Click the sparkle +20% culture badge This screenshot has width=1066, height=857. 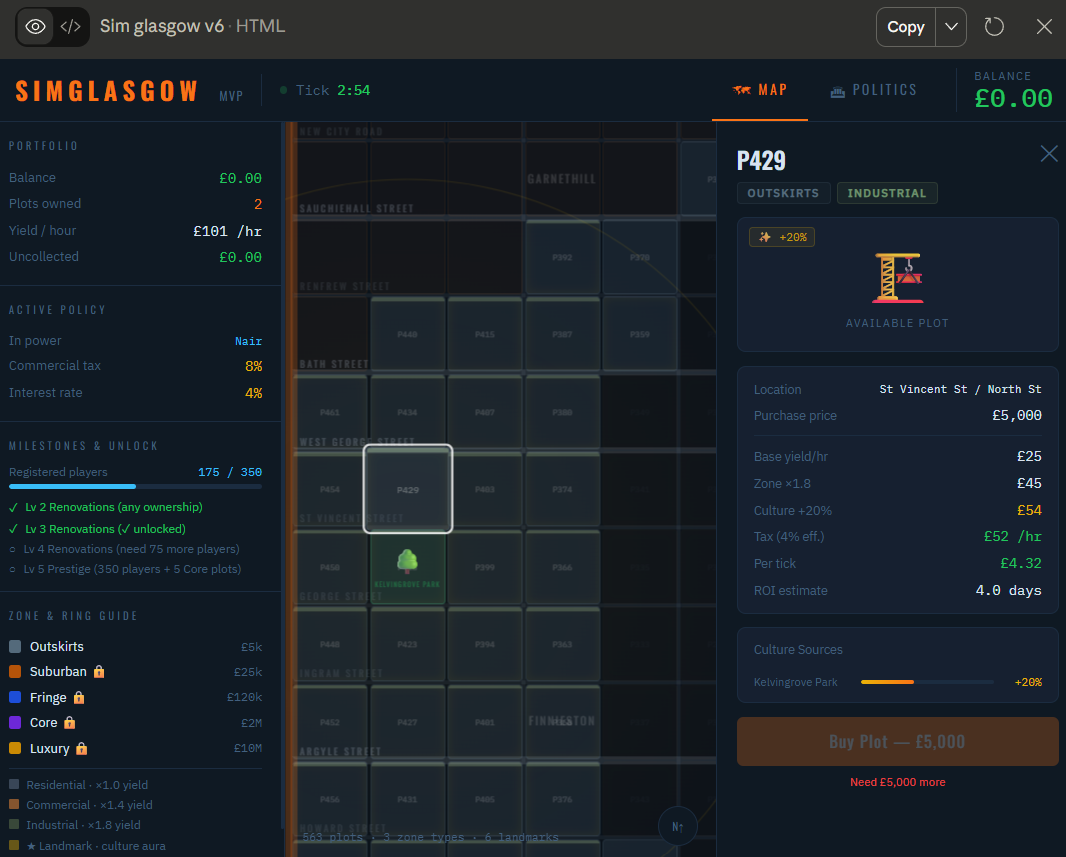point(782,237)
